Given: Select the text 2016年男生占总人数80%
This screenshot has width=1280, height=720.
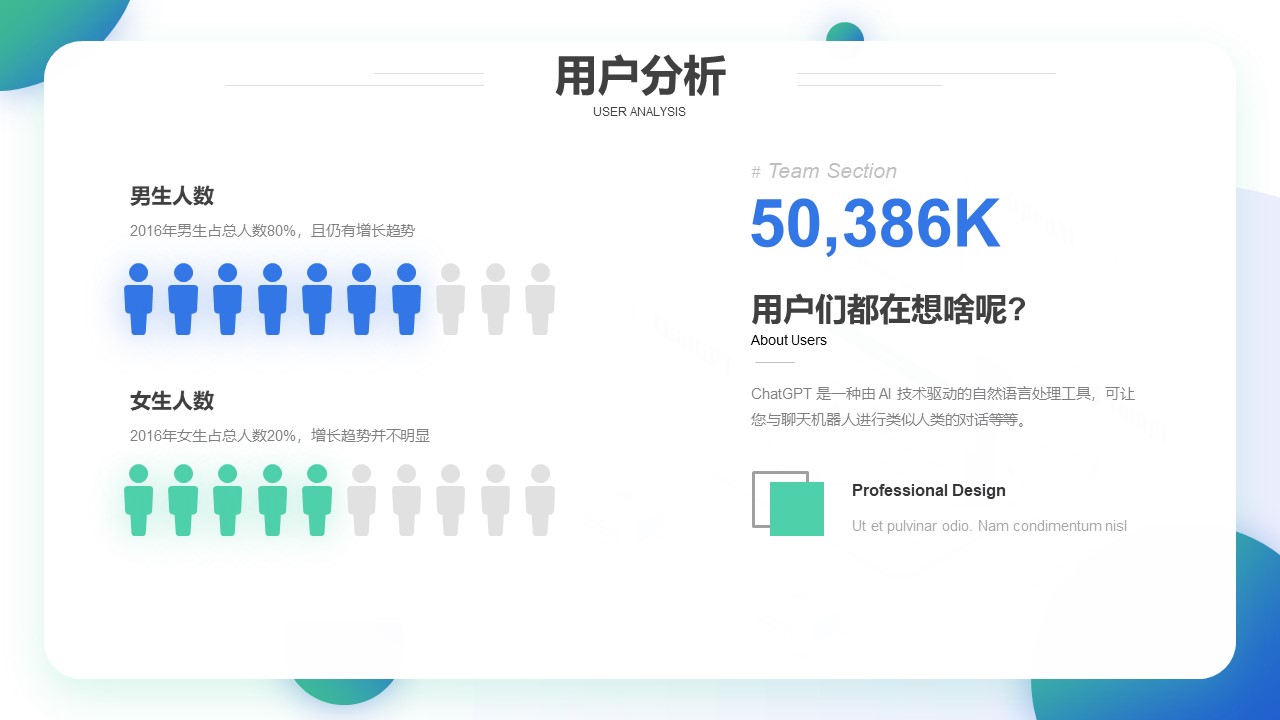Looking at the screenshot, I should click(x=213, y=231).
